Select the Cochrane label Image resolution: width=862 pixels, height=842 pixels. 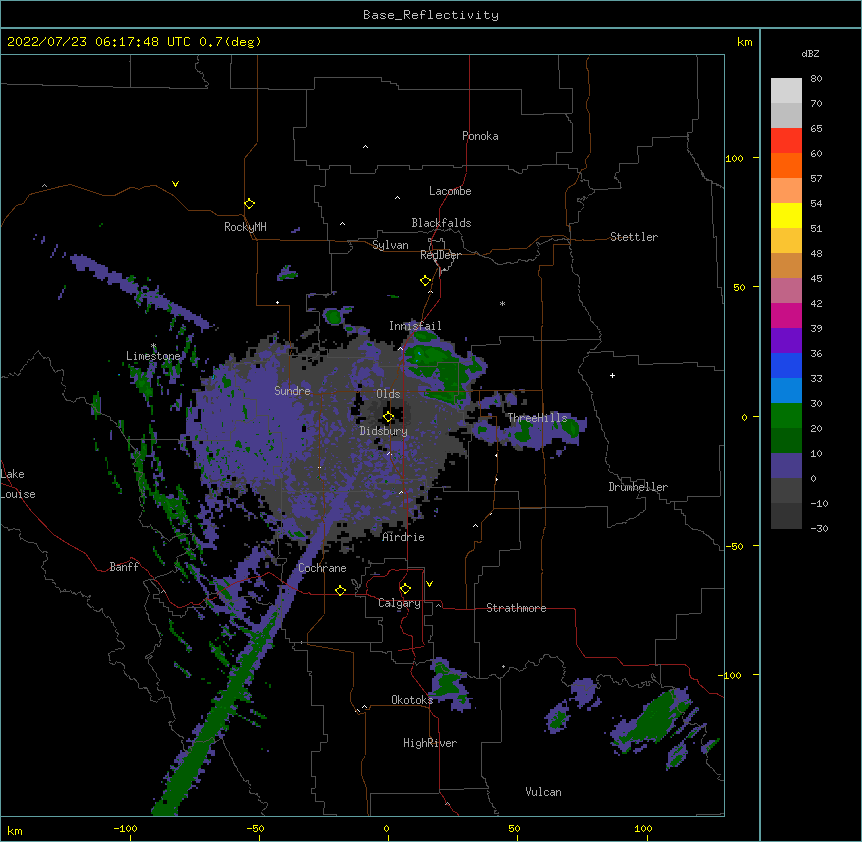coord(322,568)
